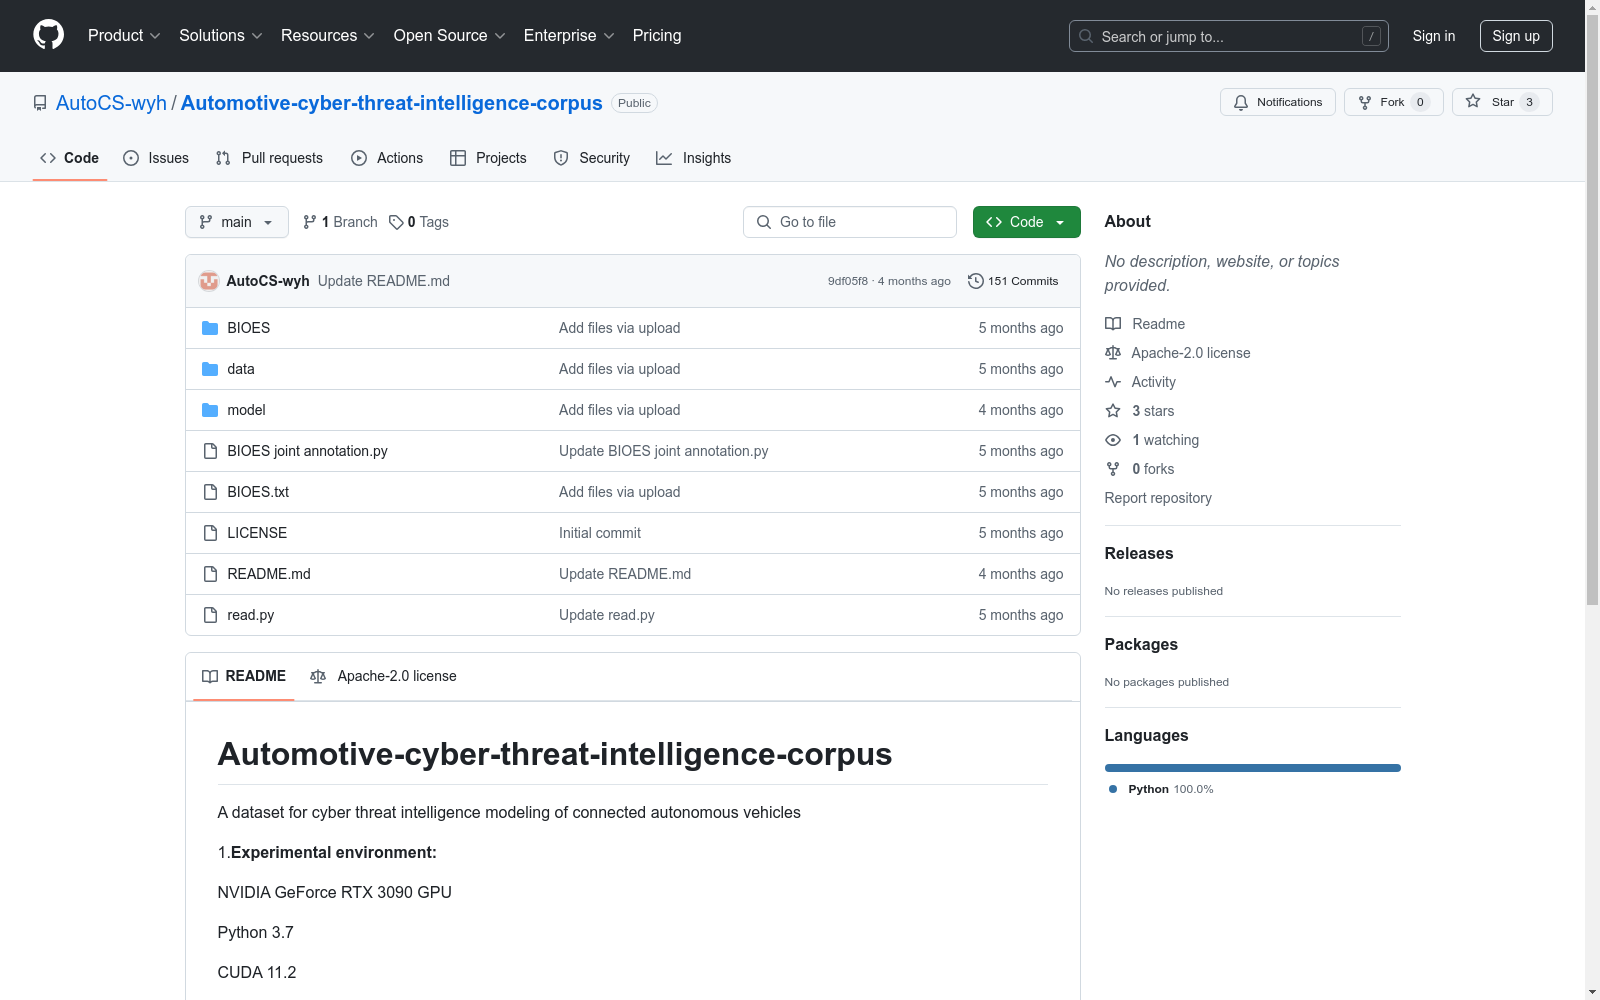
Task: Open the Enterprise dropdown menu
Action: [569, 36]
